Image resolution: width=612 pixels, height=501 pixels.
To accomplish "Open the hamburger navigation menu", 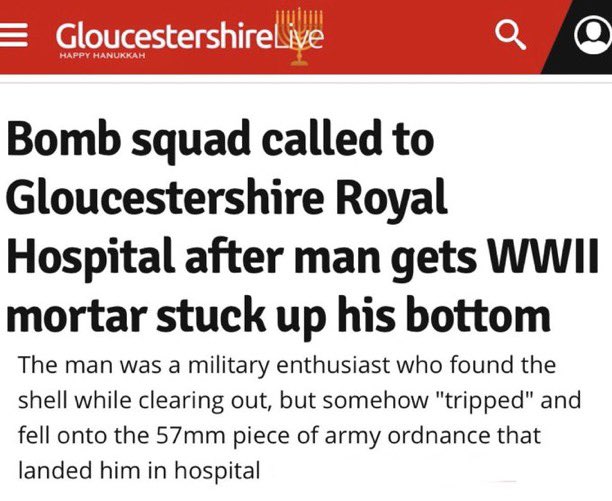I will pyautogui.click(x=14, y=35).
